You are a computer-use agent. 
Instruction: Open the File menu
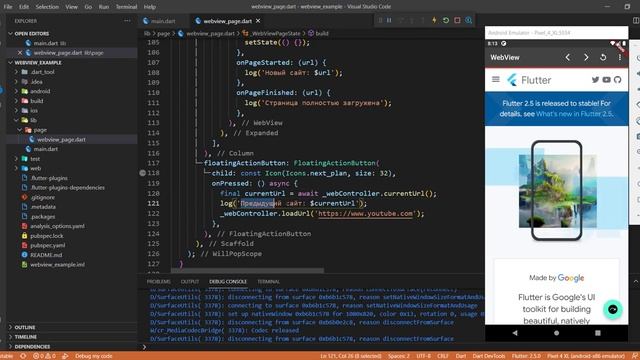[x=8, y=7]
